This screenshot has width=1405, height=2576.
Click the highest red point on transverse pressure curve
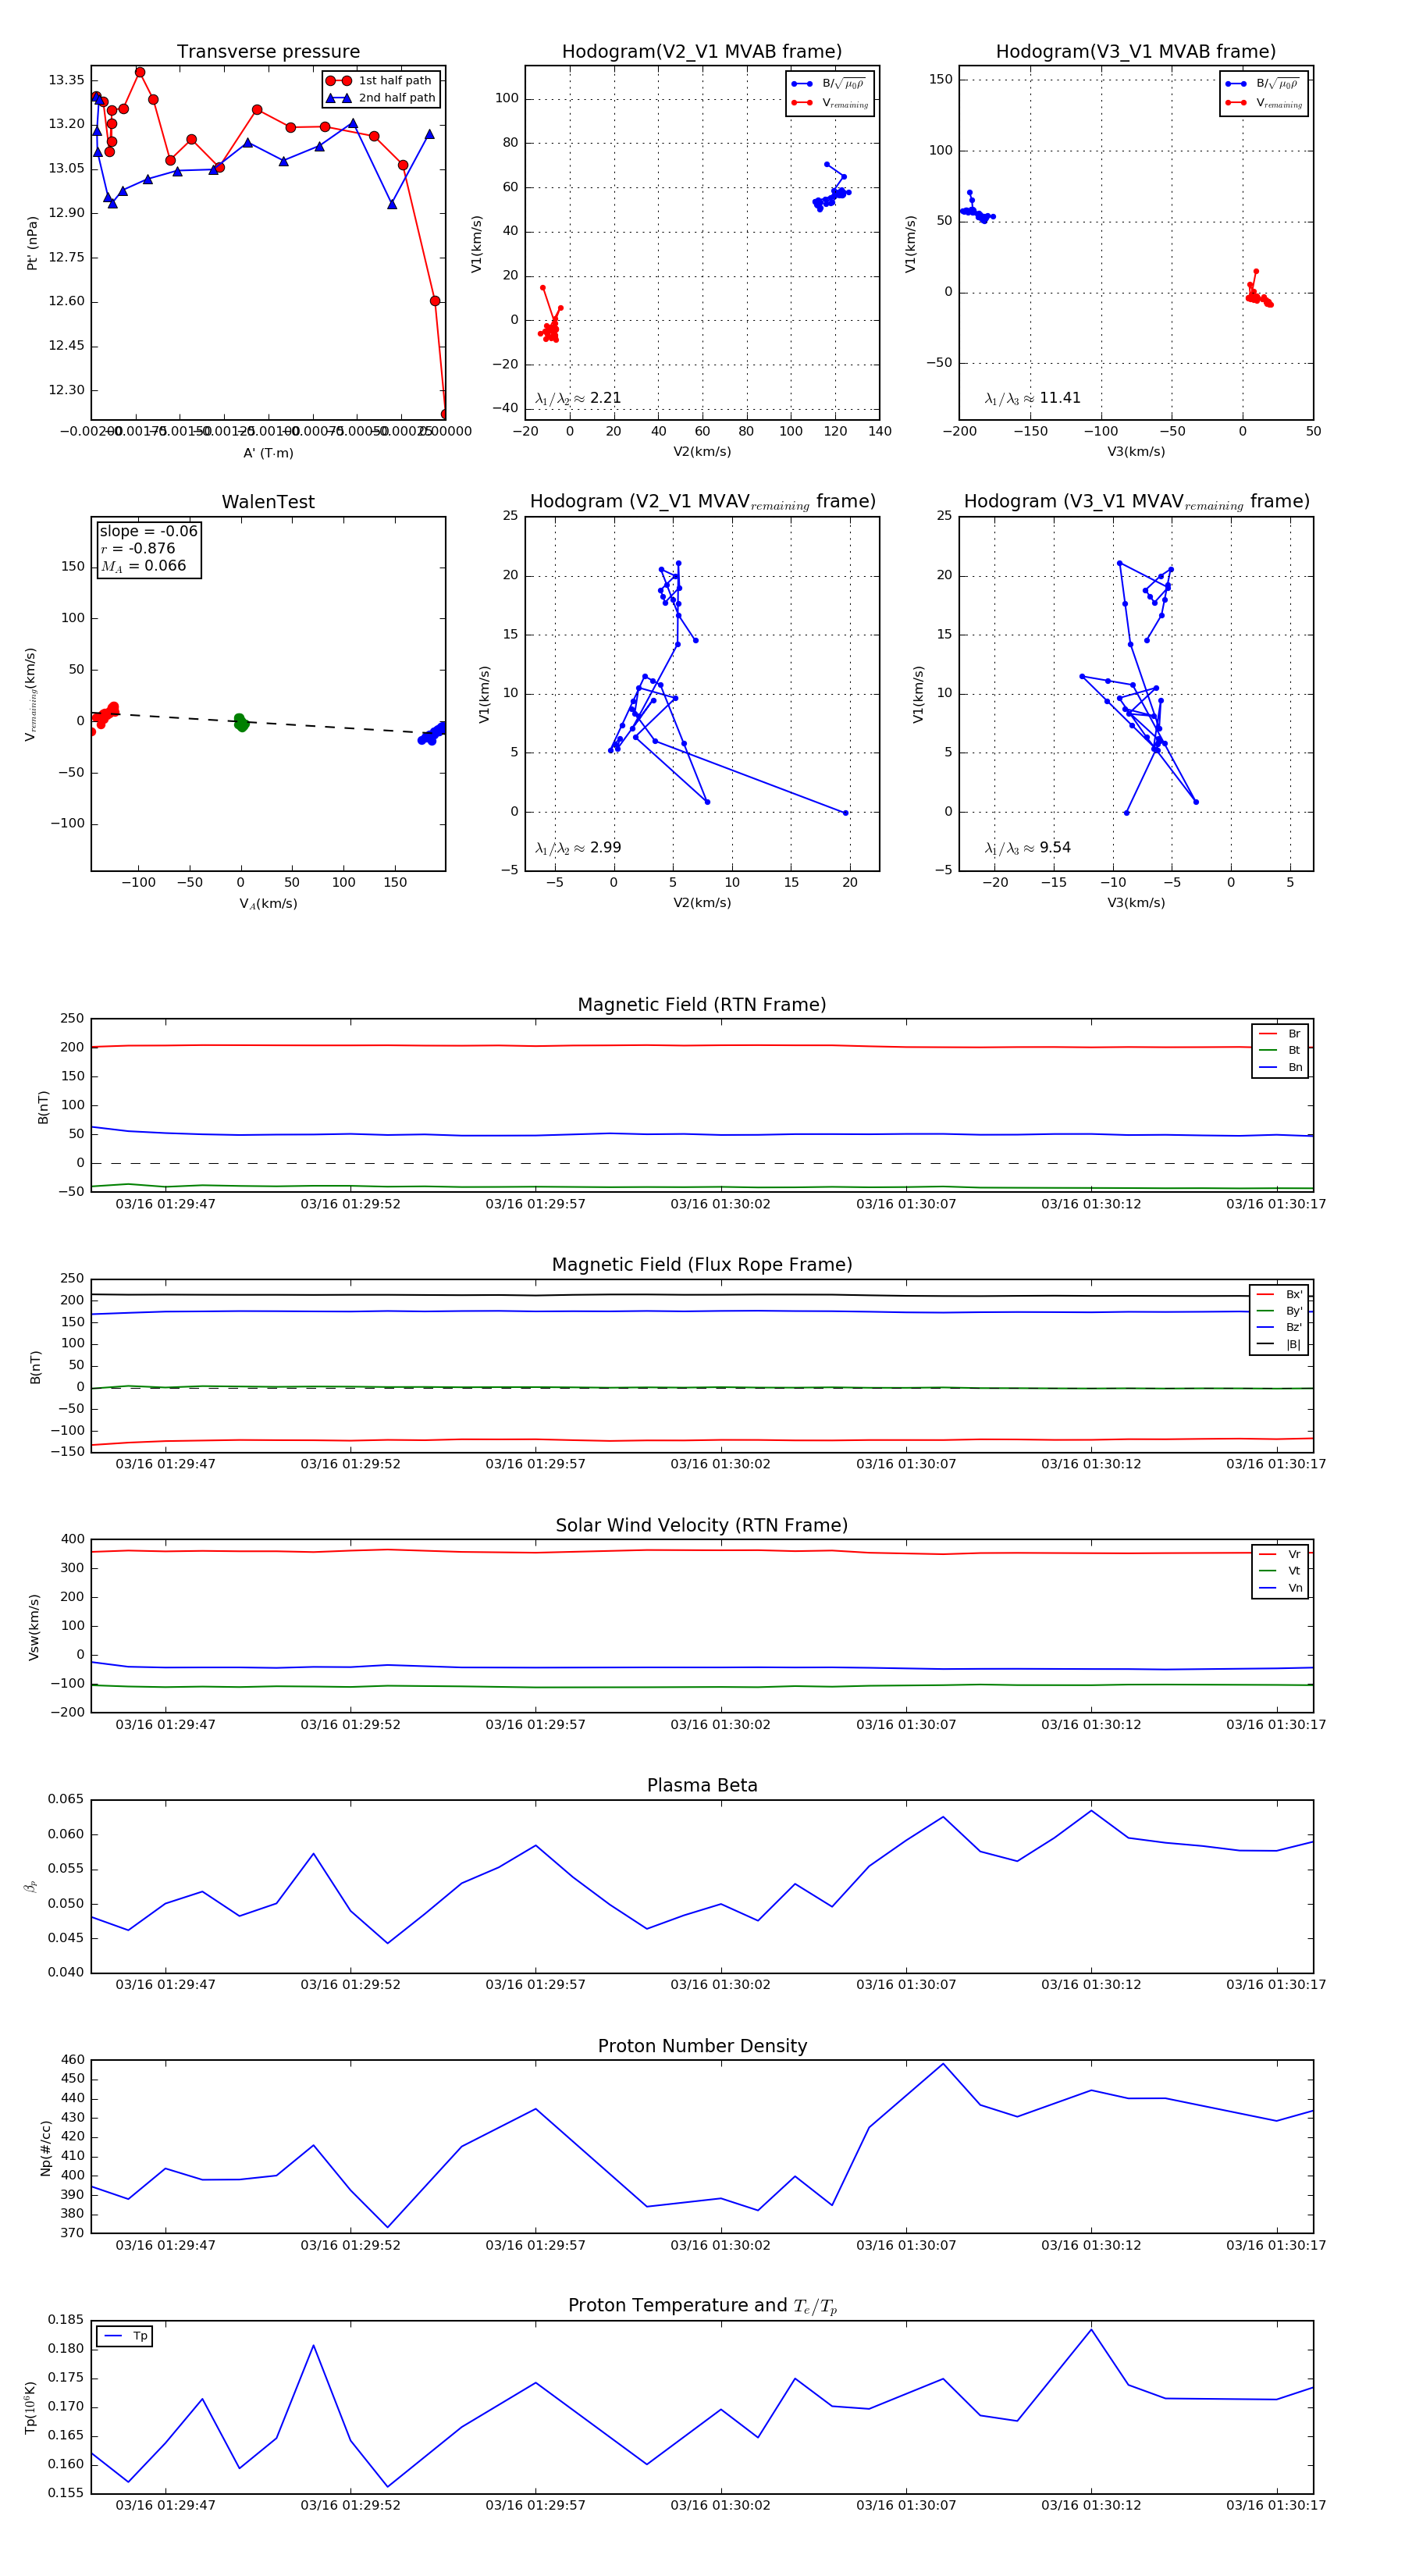click(x=140, y=72)
